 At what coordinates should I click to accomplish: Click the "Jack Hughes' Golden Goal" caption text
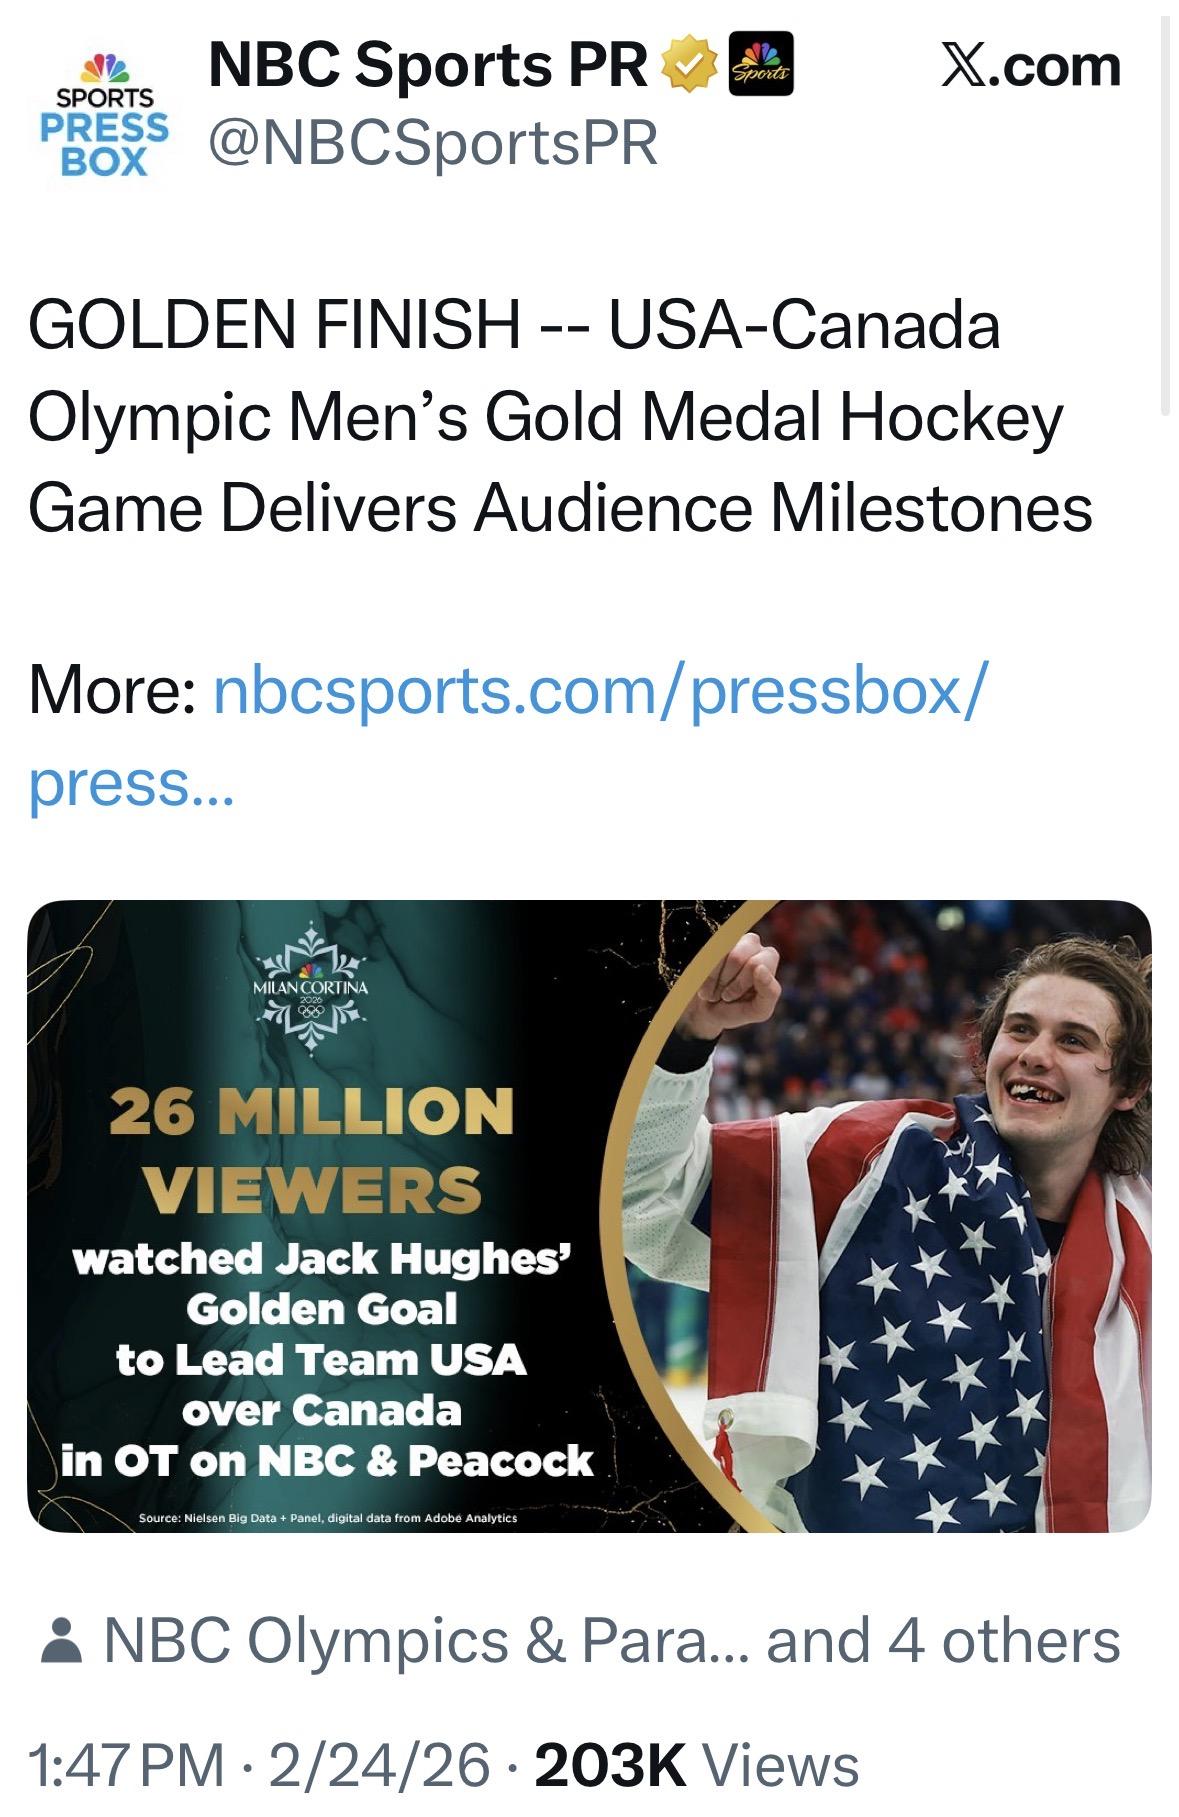[x=322, y=1284]
